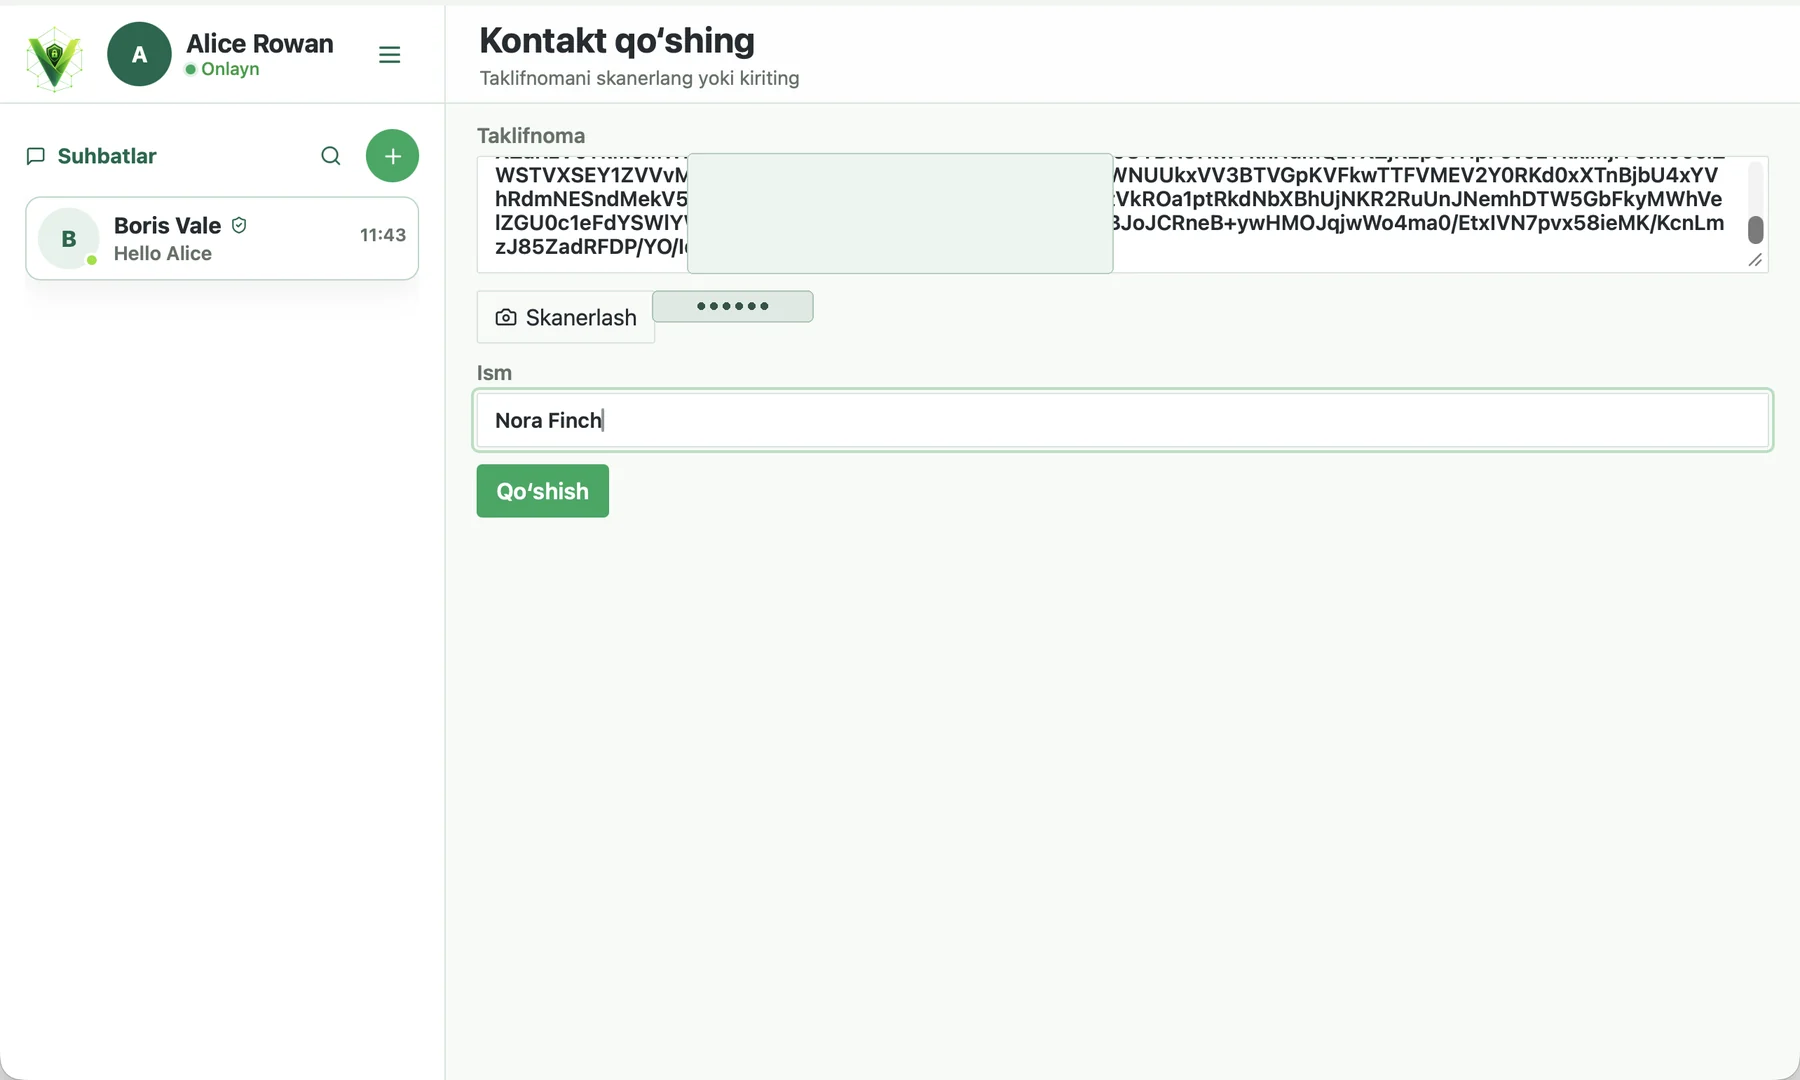Click the Skanerlash scan button
The height and width of the screenshot is (1080, 1800).
[x=566, y=317]
